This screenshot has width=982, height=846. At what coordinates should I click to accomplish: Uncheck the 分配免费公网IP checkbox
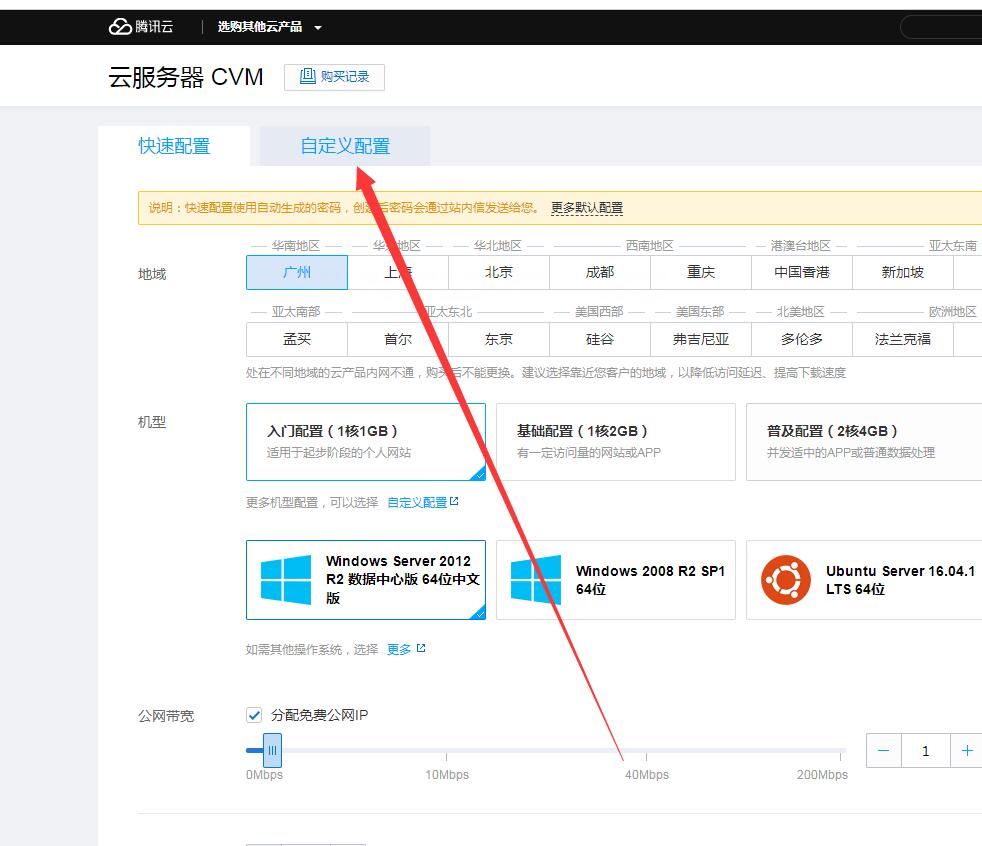[x=254, y=715]
